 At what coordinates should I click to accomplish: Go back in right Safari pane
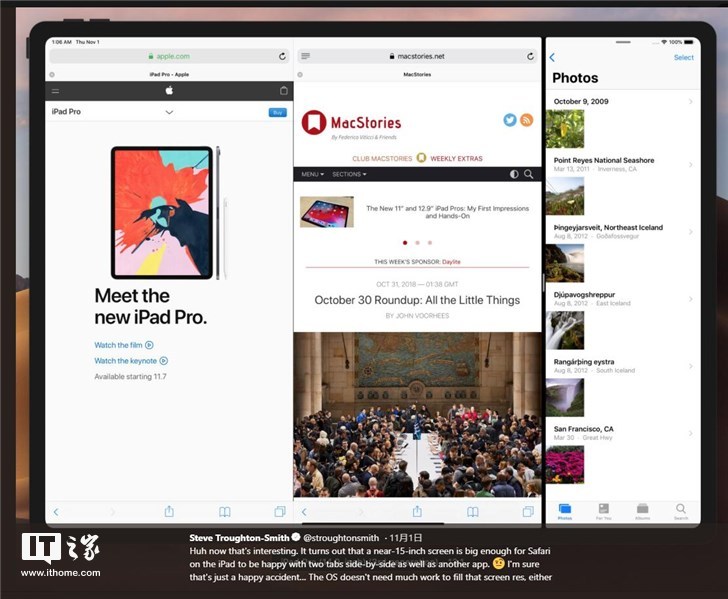click(304, 512)
